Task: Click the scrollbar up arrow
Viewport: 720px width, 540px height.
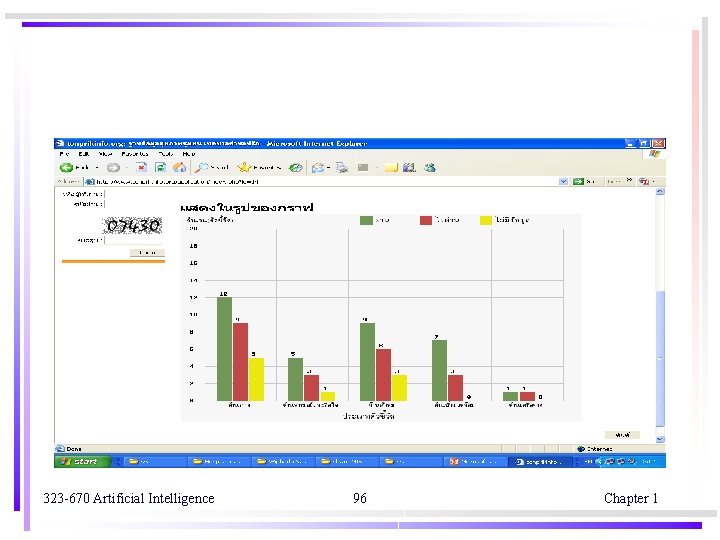Action: click(x=660, y=191)
